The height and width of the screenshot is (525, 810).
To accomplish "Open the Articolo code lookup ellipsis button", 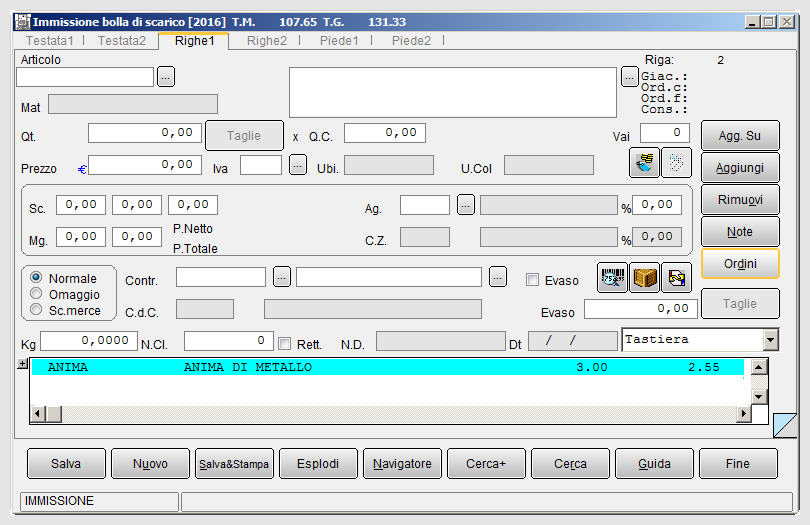I will pos(165,77).
